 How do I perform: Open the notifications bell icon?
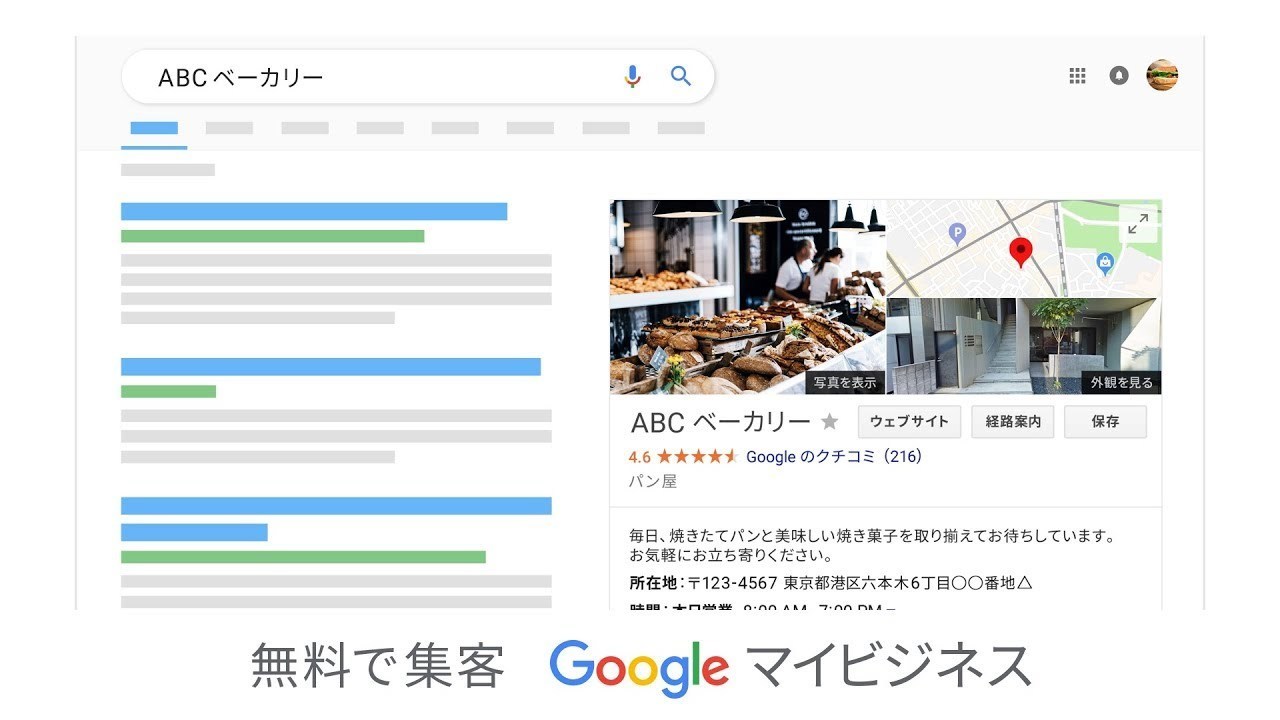point(1119,76)
